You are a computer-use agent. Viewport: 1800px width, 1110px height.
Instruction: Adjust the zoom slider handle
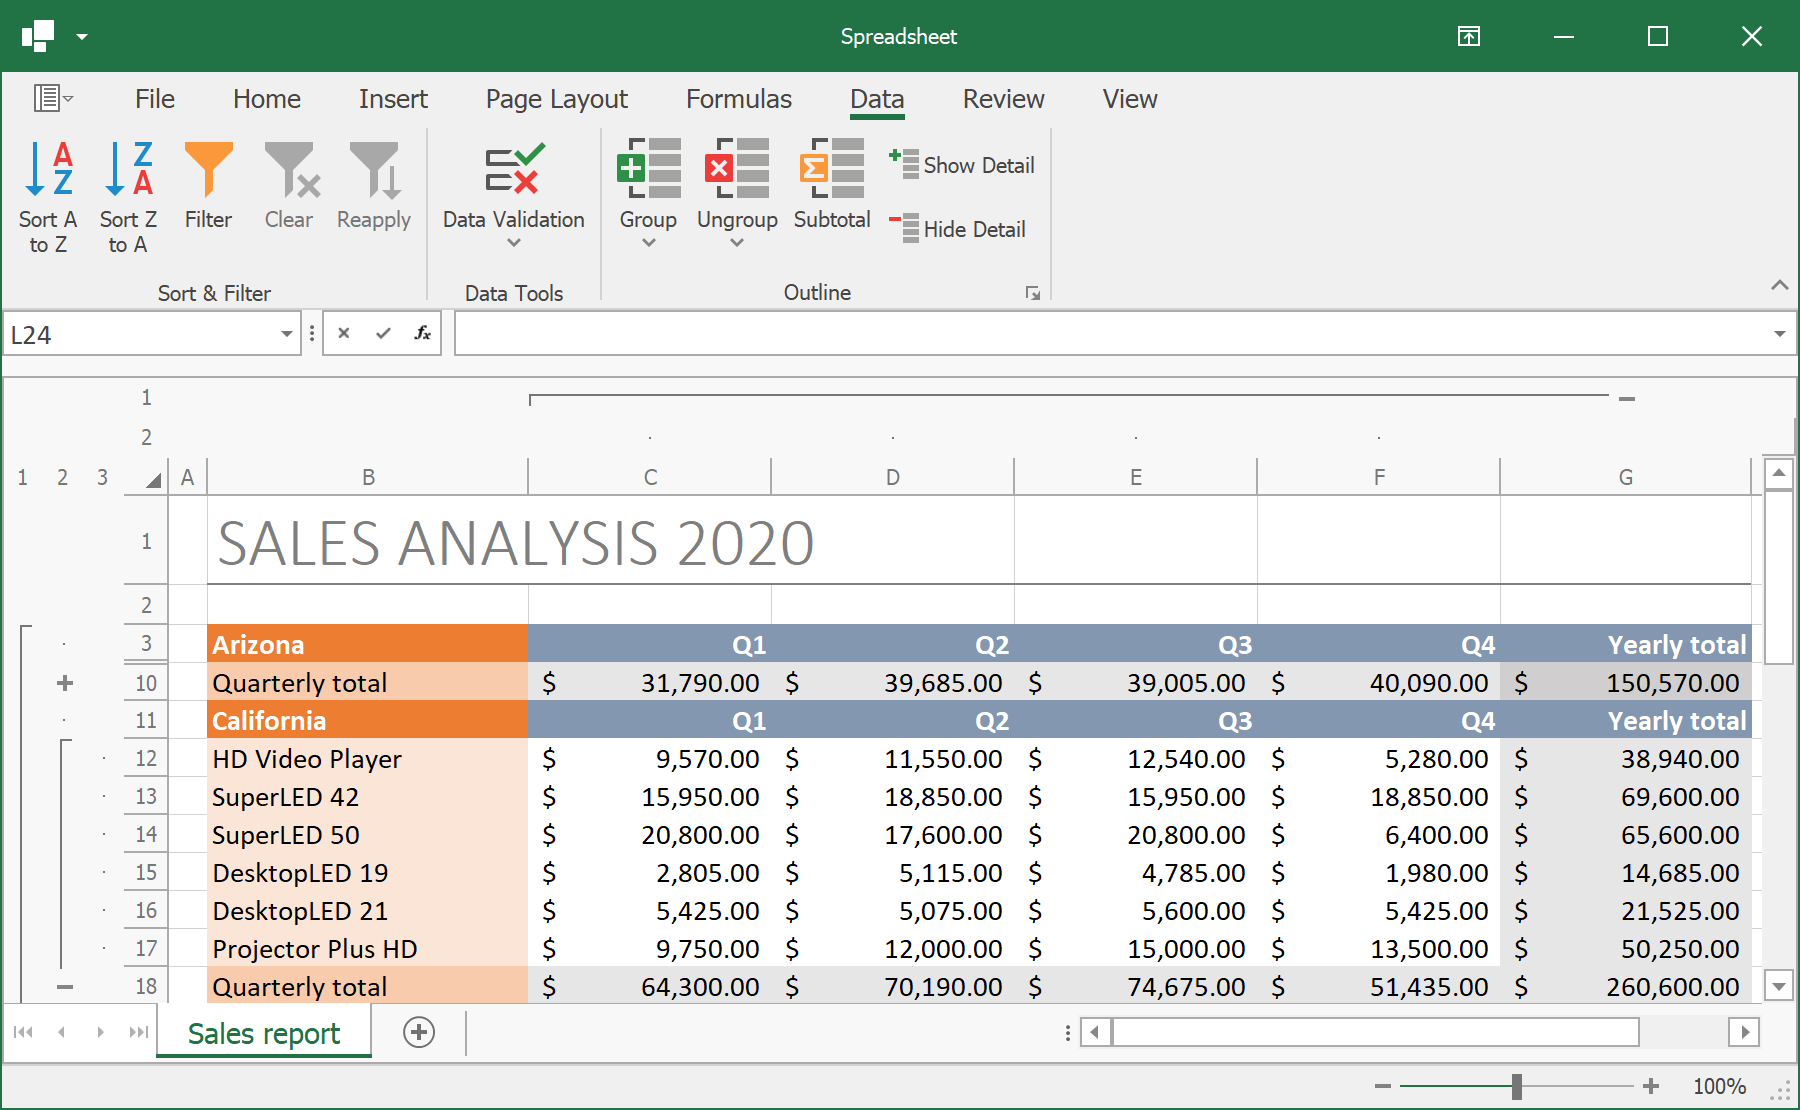pyautogui.click(x=1517, y=1086)
